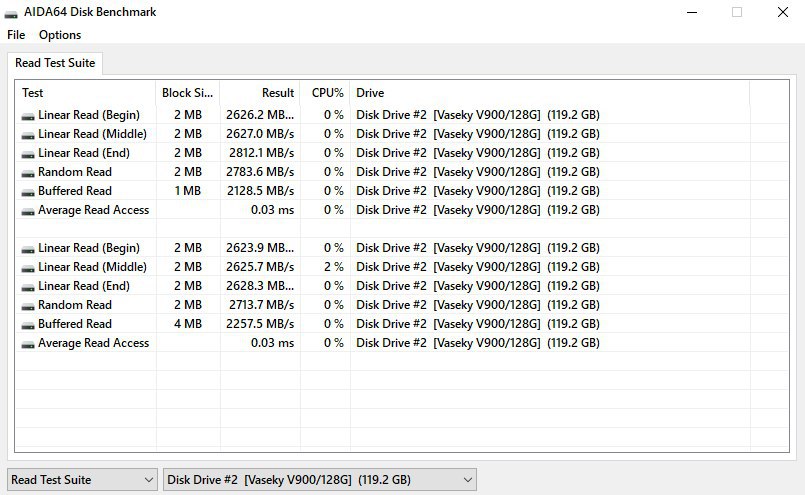Click drive icon beside Linear Read (End) 2812.1 row

coord(28,155)
